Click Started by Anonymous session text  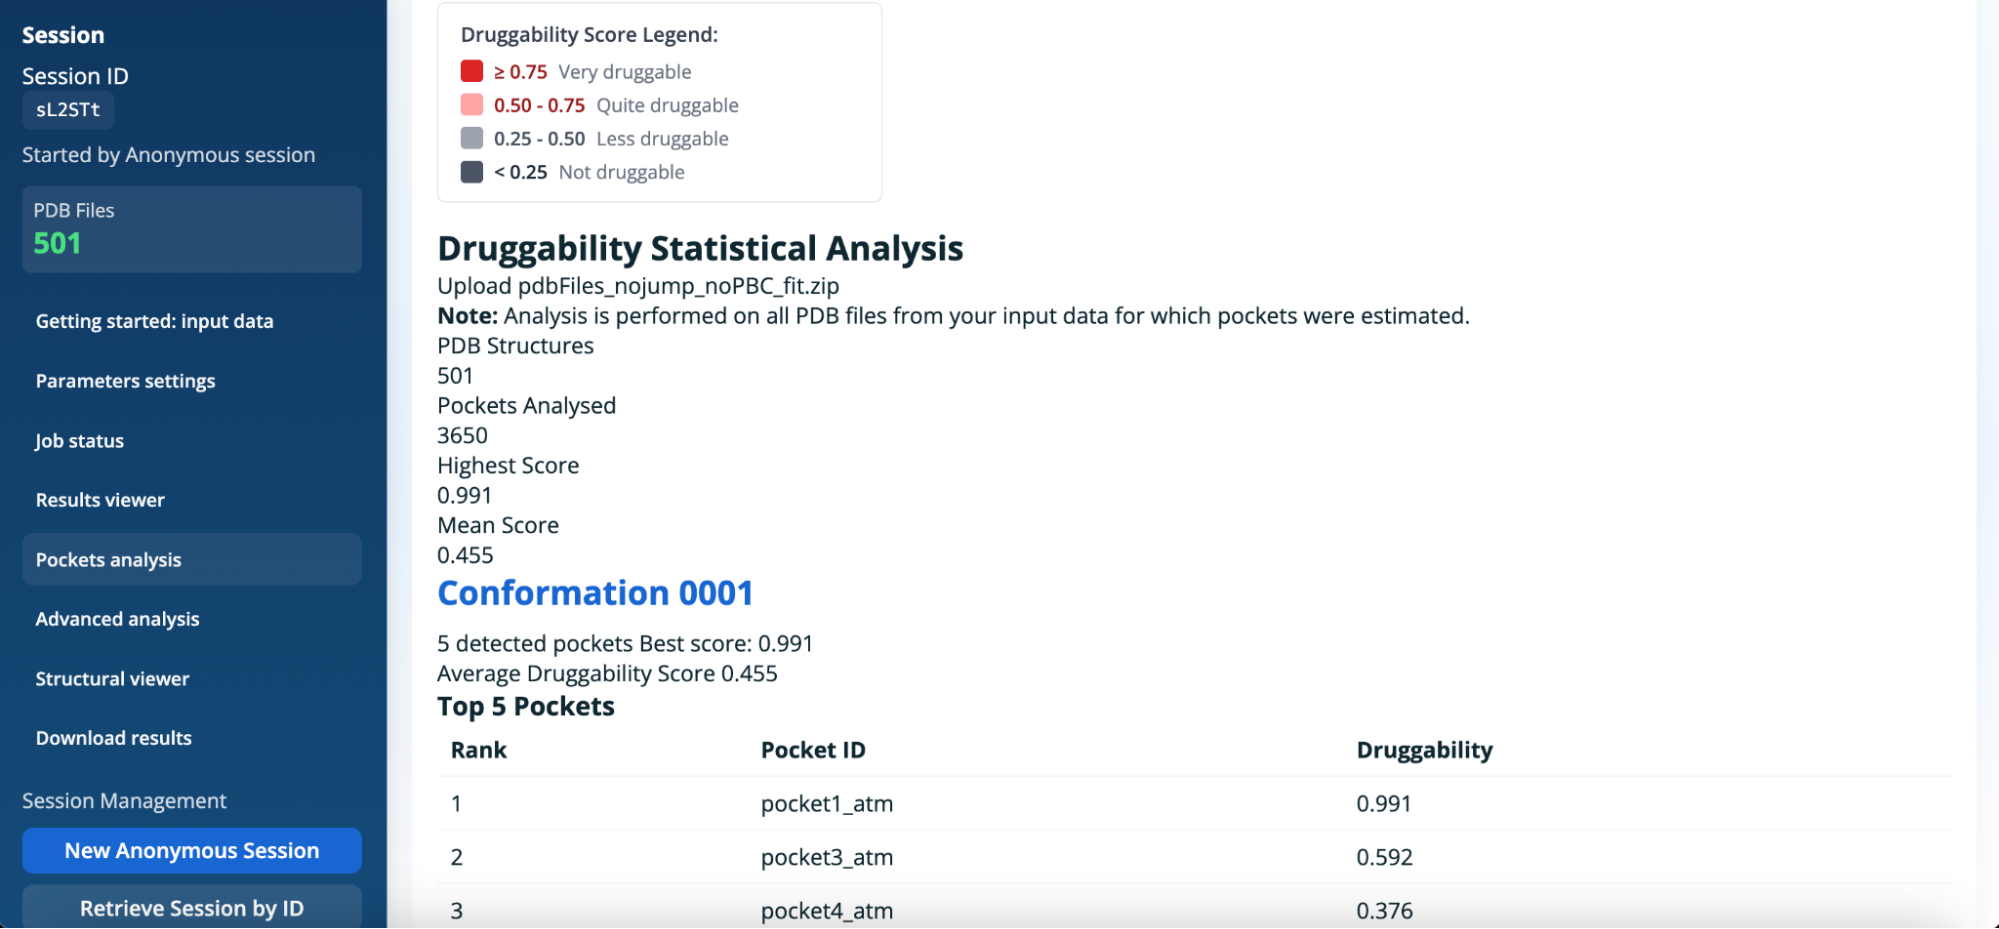point(169,155)
